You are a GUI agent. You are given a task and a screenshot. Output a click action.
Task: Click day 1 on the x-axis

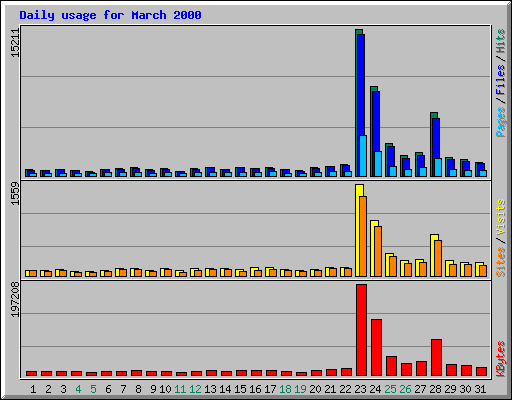[x=33, y=389]
